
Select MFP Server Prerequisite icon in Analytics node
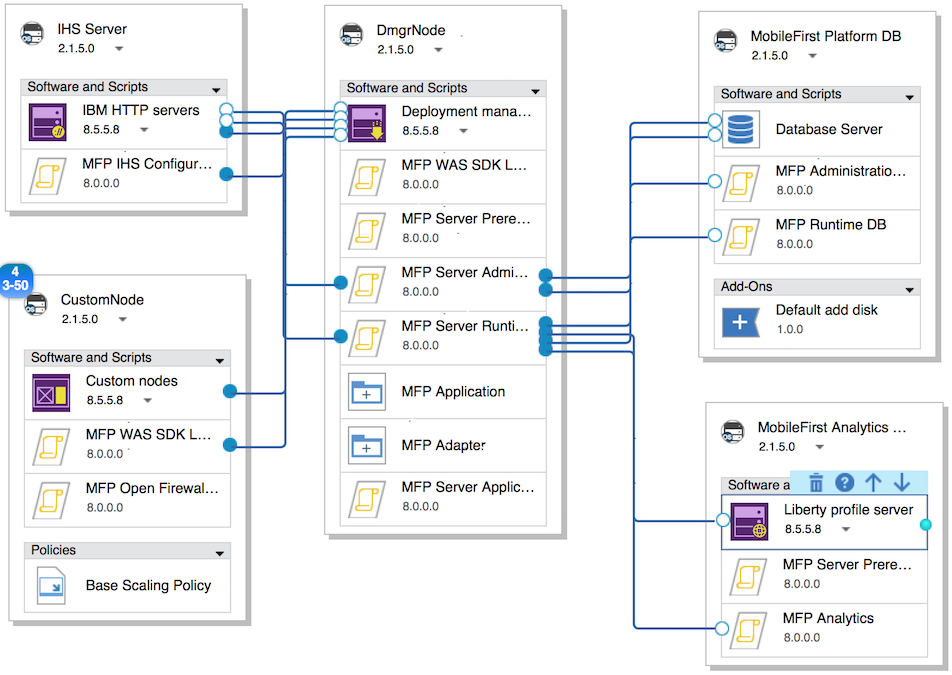tap(749, 577)
